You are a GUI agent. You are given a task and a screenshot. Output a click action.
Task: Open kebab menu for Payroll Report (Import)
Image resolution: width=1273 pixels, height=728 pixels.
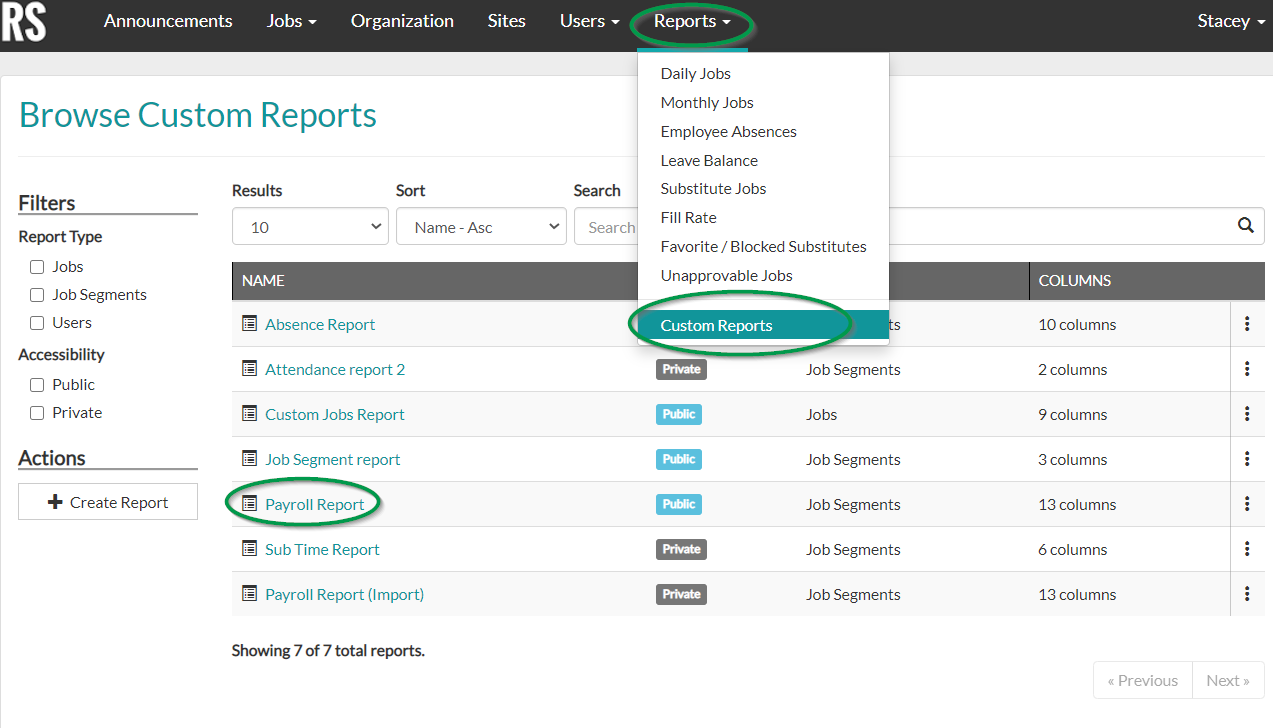point(1247,594)
